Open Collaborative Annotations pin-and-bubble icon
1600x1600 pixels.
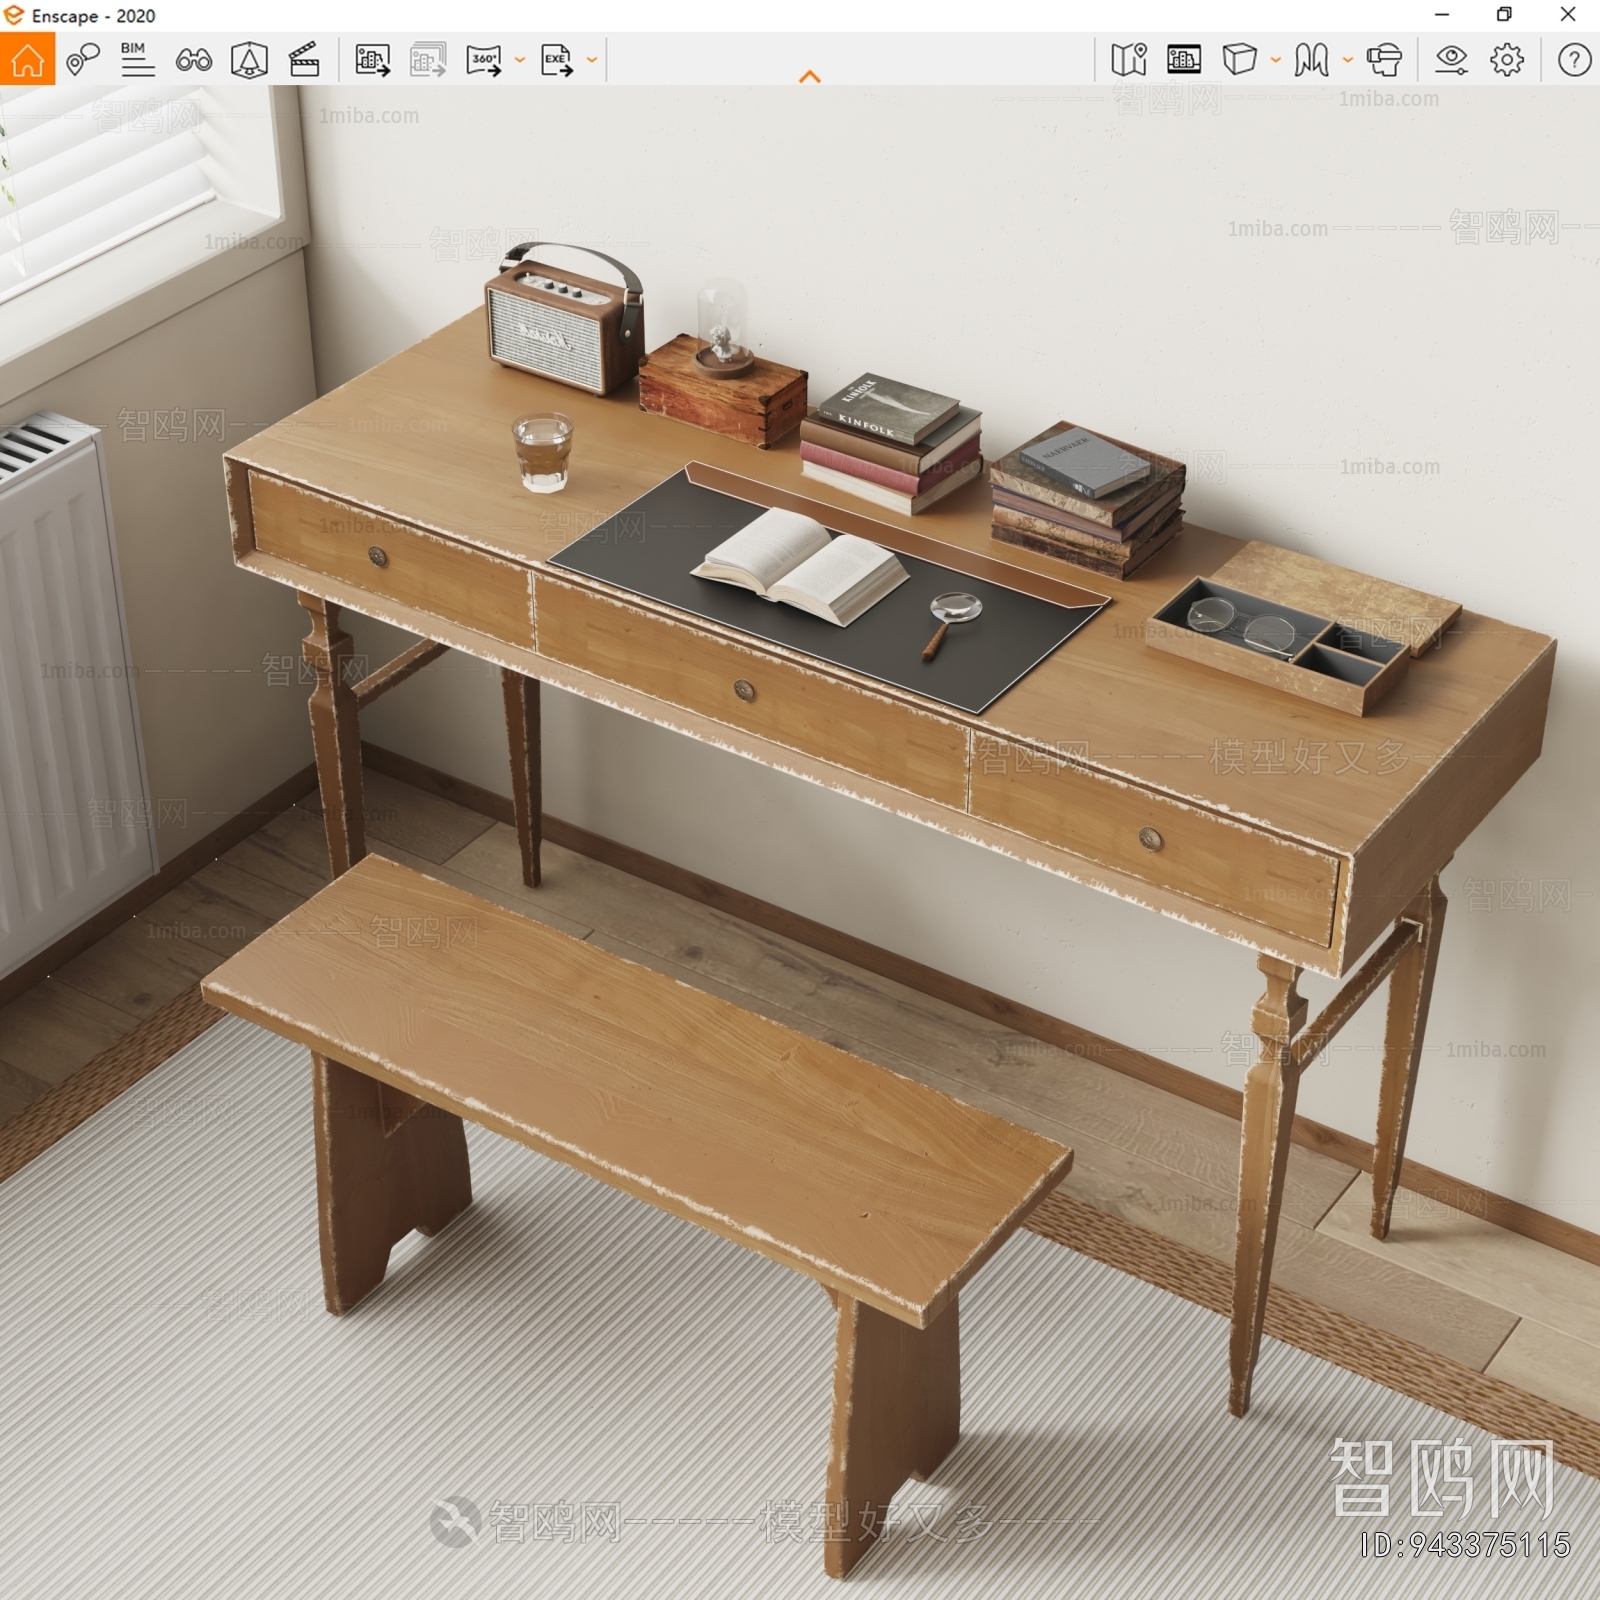(83, 59)
